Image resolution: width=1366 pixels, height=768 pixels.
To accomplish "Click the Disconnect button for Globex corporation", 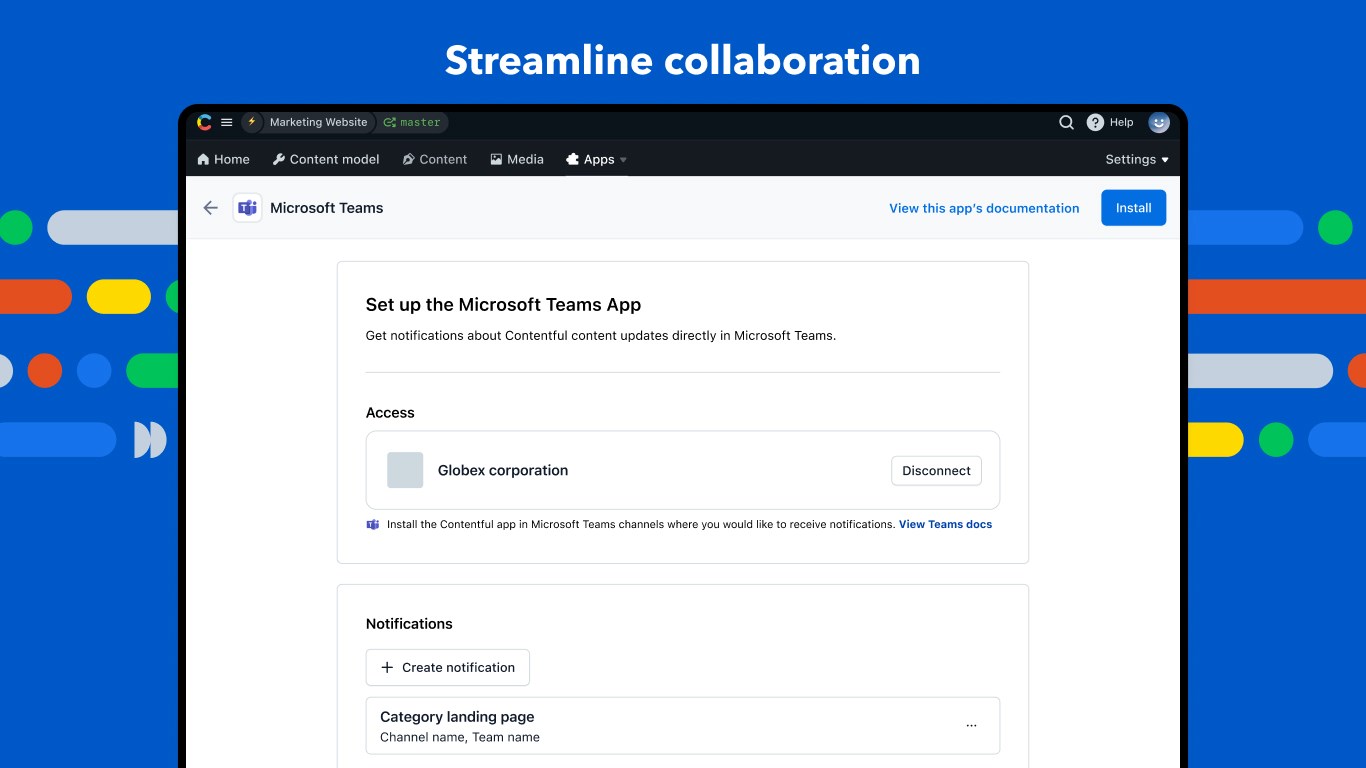I will coord(936,471).
